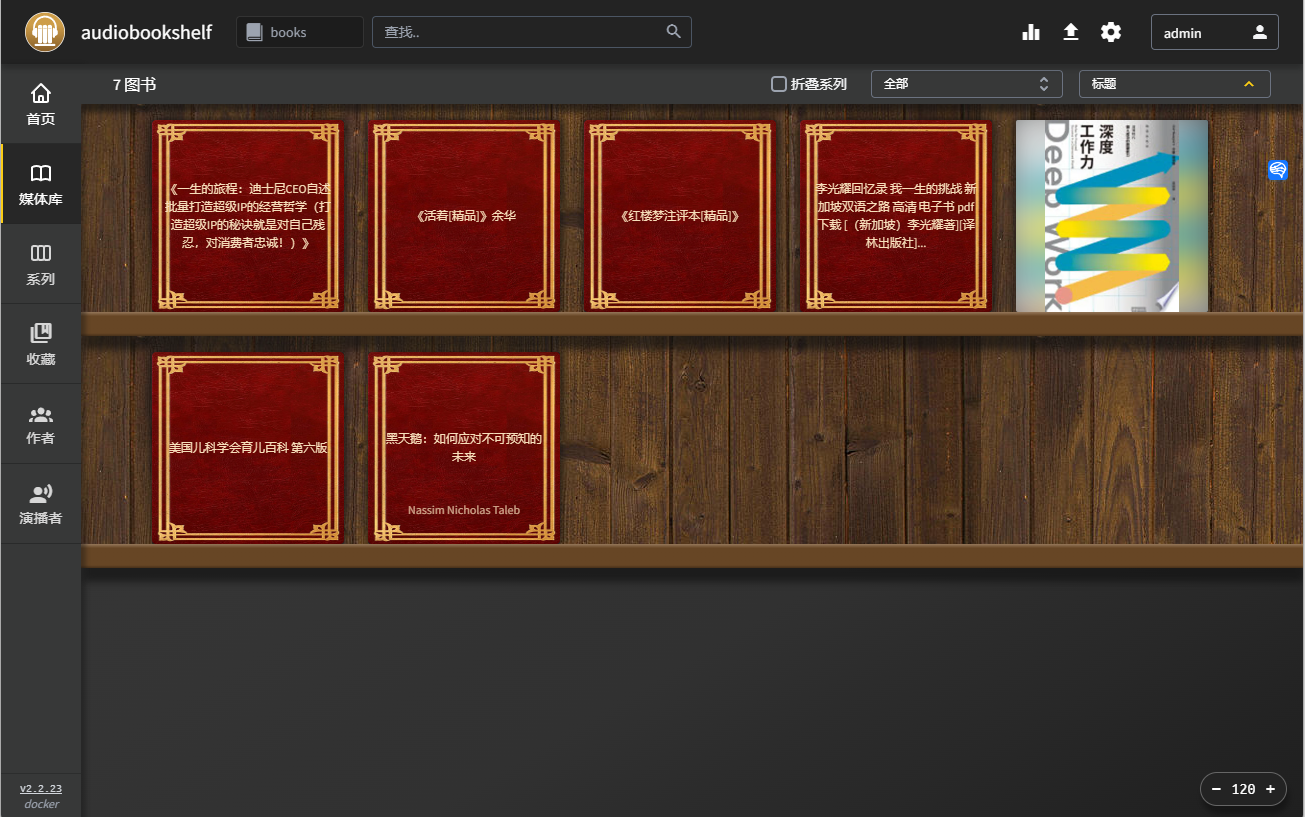Open settings via the gear icon

pos(1111,32)
